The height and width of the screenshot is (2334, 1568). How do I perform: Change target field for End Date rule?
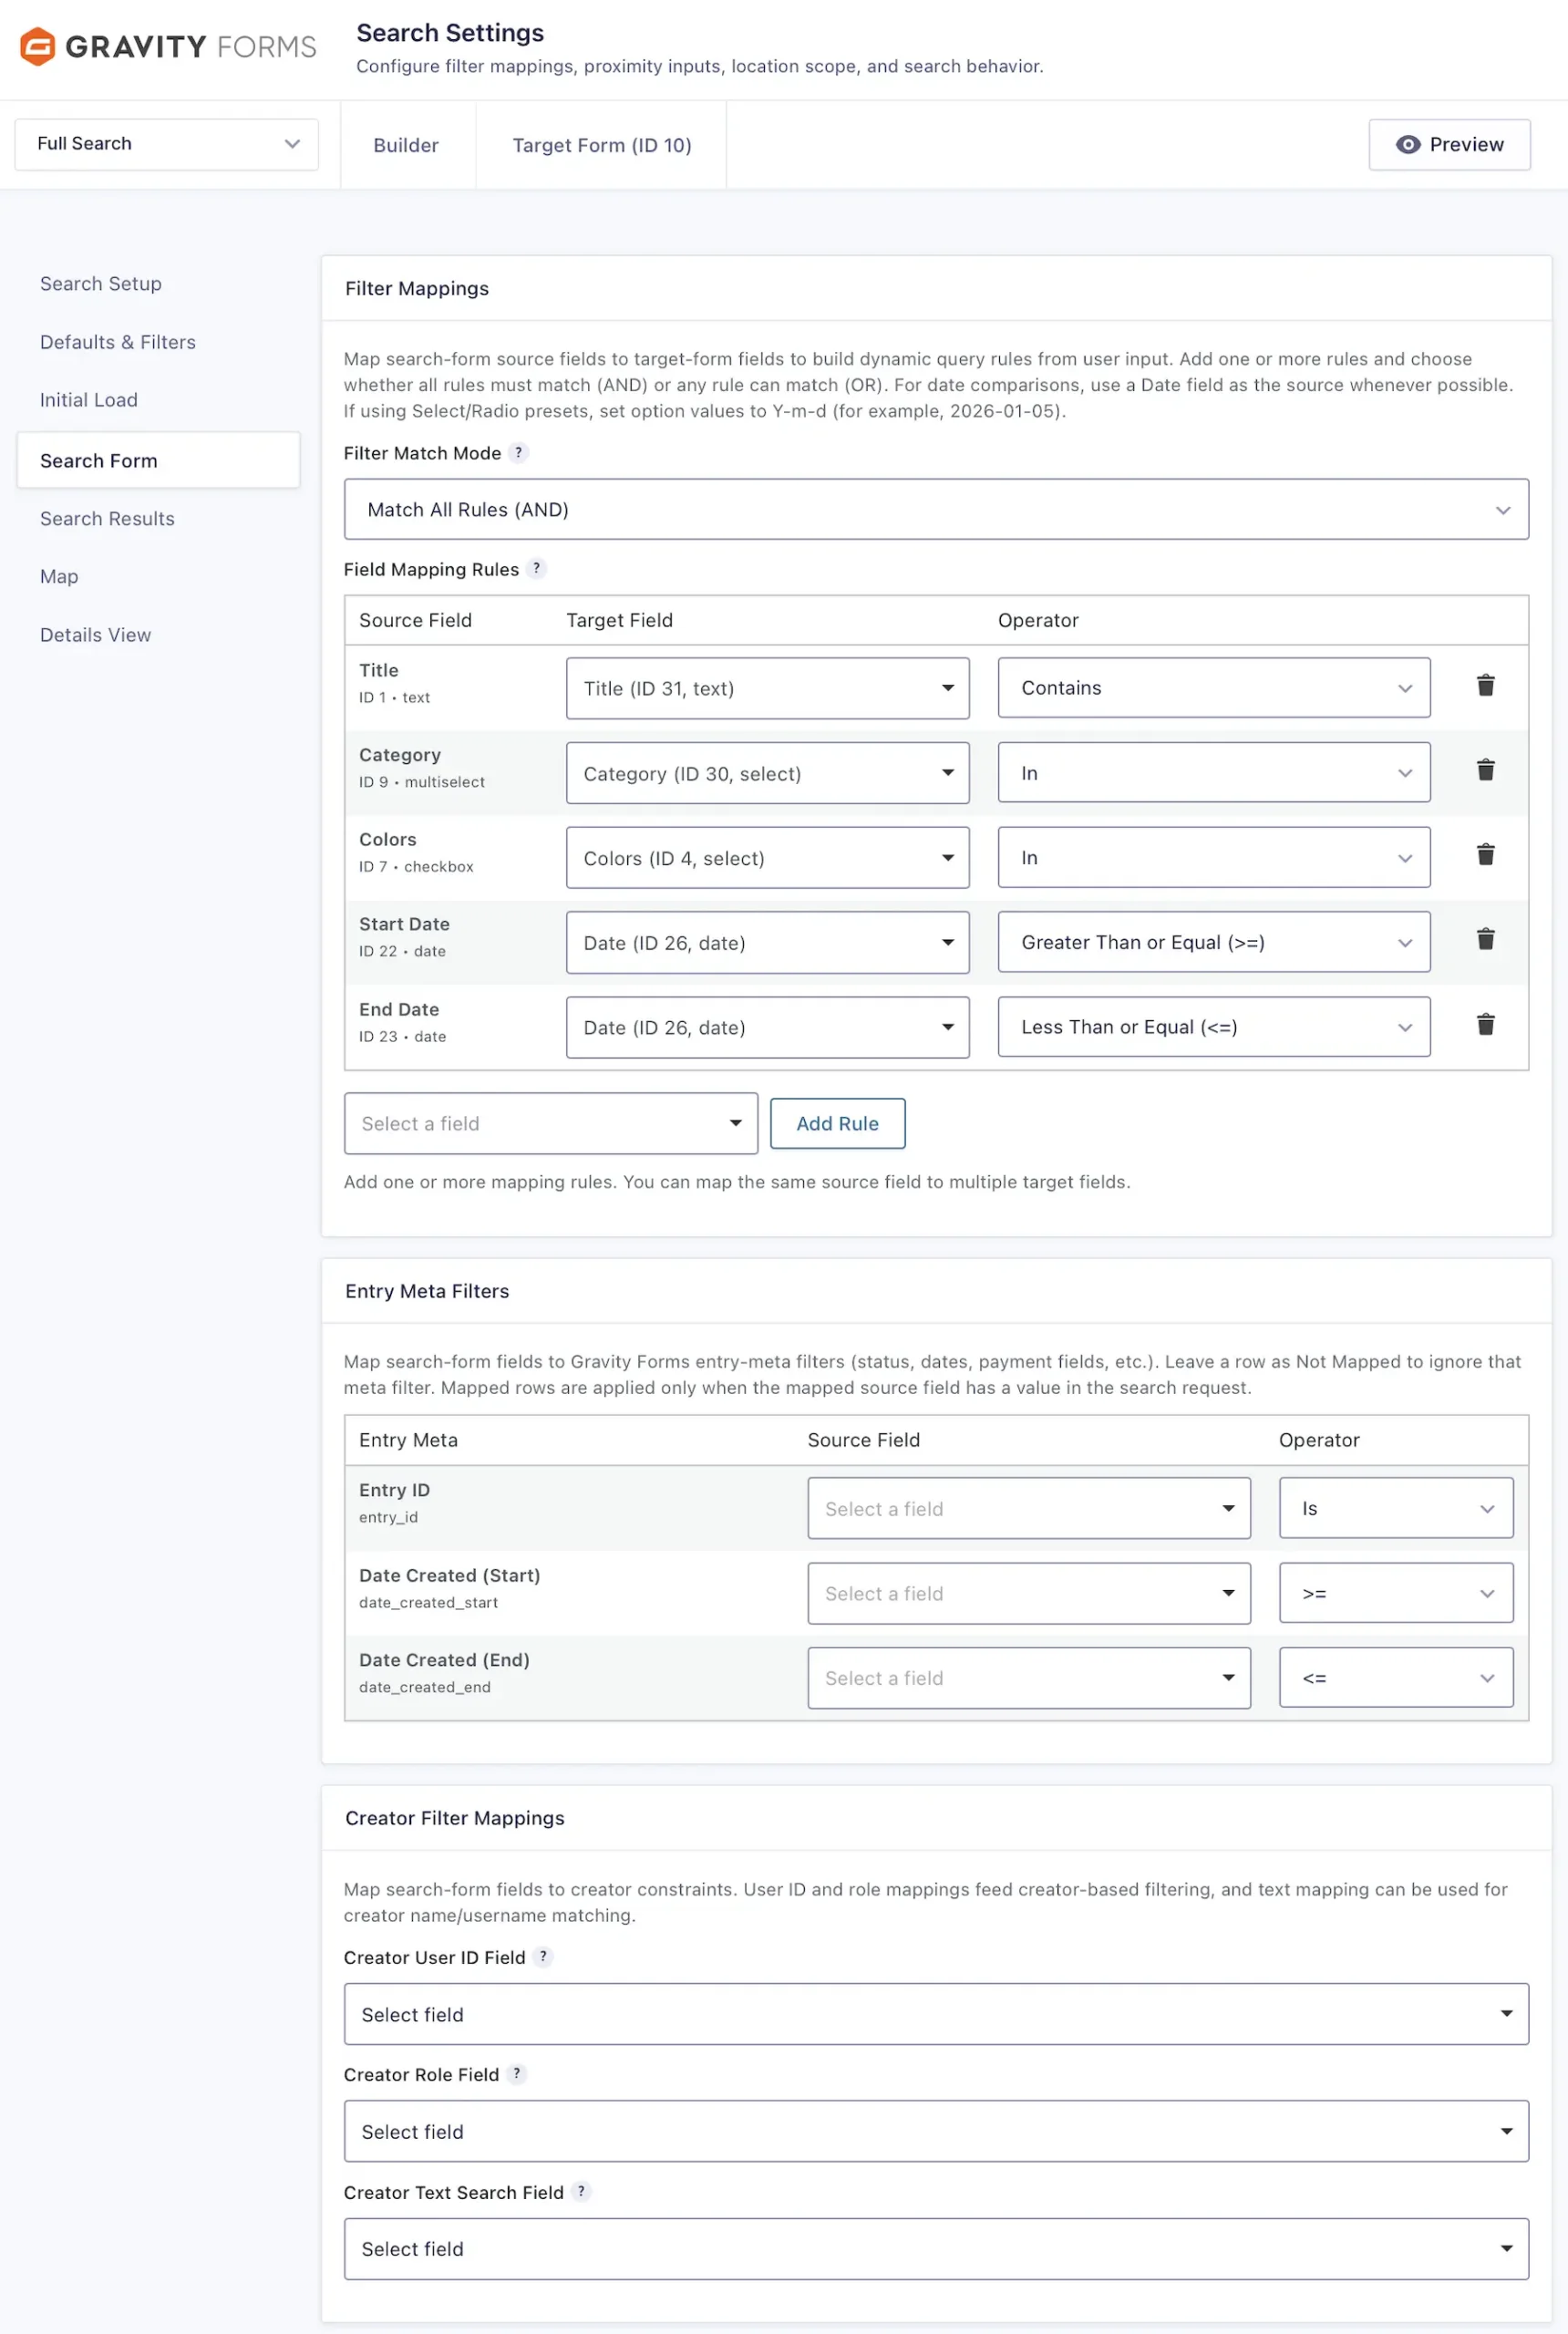[767, 1028]
